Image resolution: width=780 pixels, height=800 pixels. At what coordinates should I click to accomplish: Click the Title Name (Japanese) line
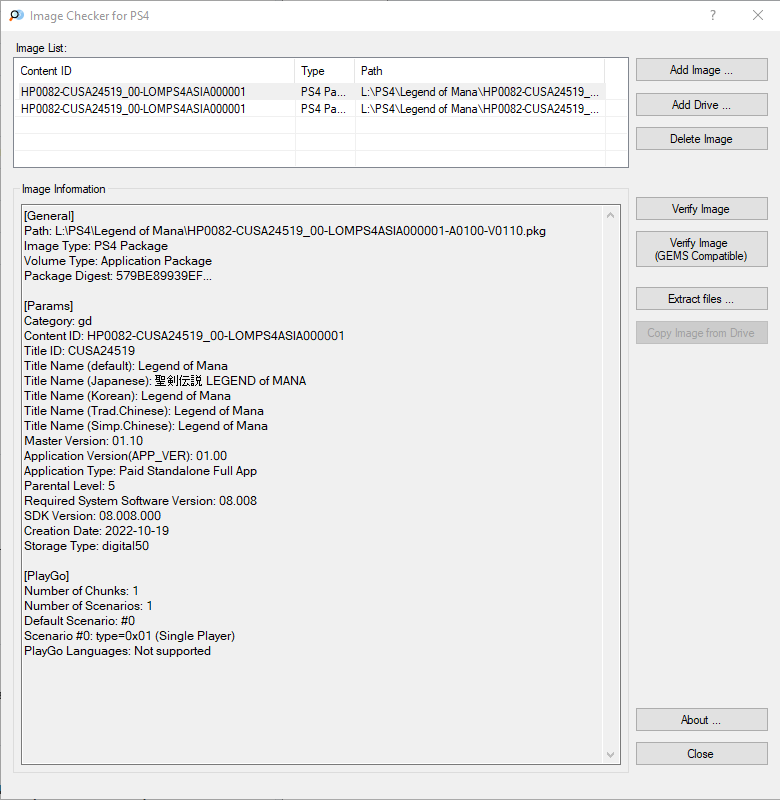click(165, 381)
